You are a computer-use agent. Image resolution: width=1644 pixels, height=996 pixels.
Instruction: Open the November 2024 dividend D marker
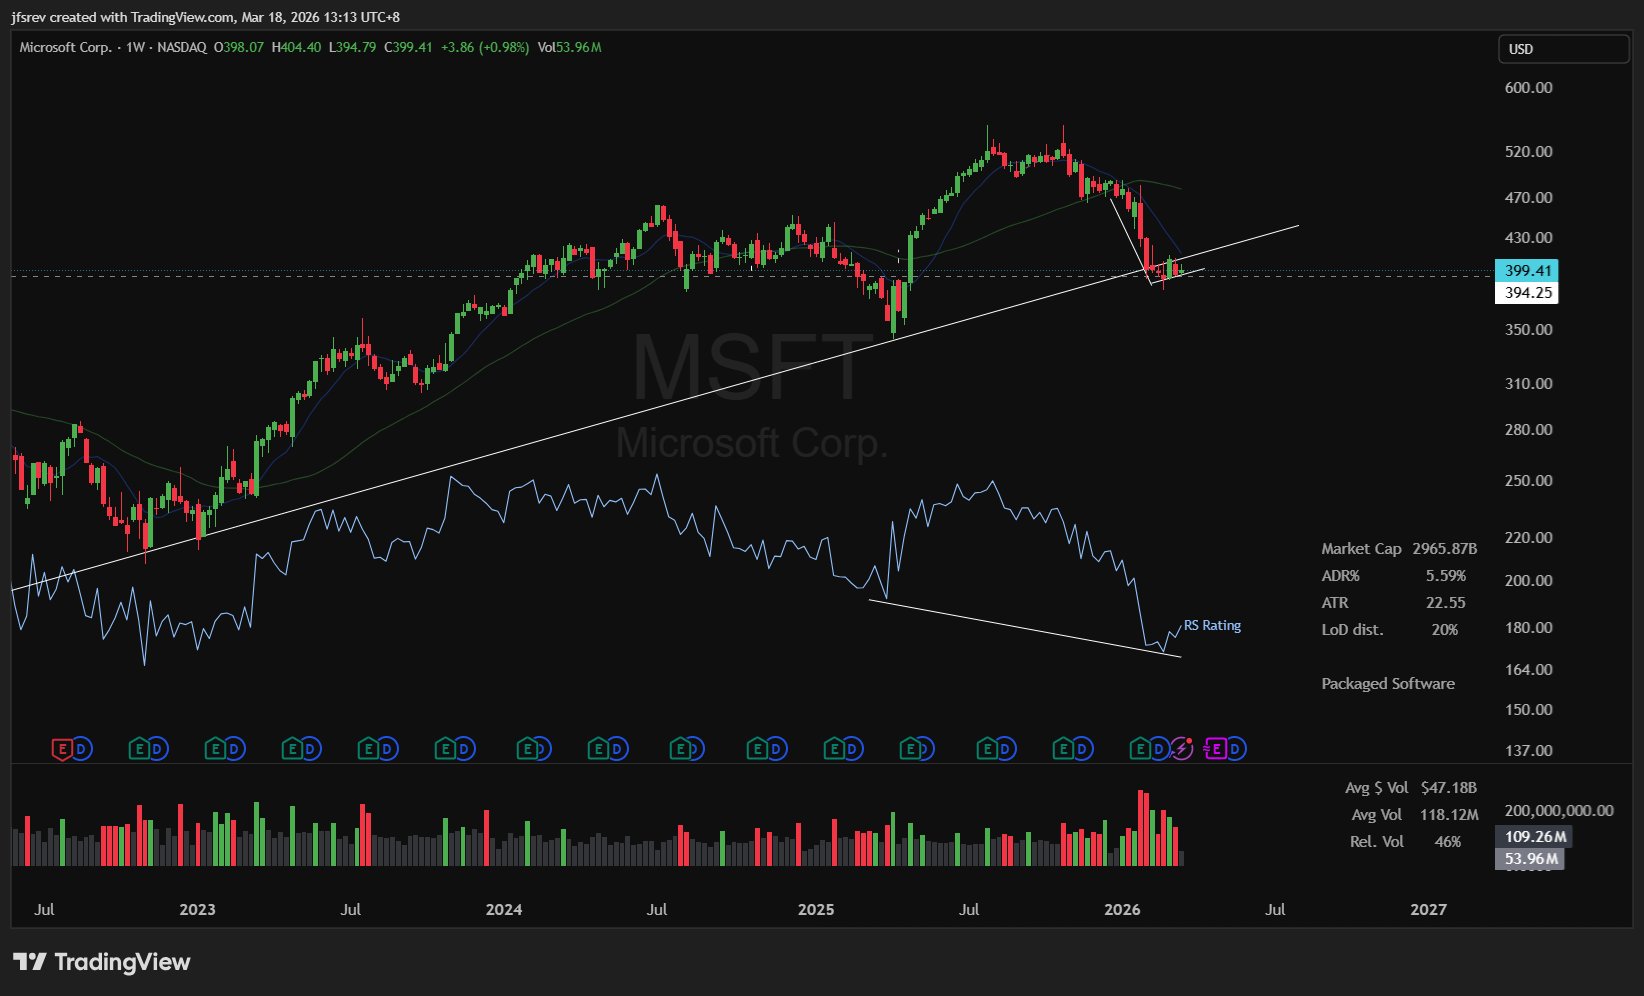tap(777, 748)
